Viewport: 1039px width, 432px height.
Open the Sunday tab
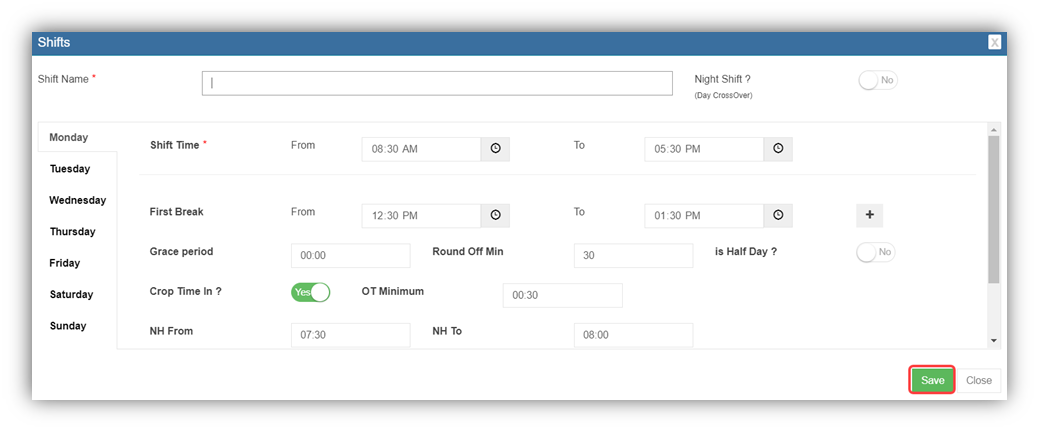click(68, 326)
